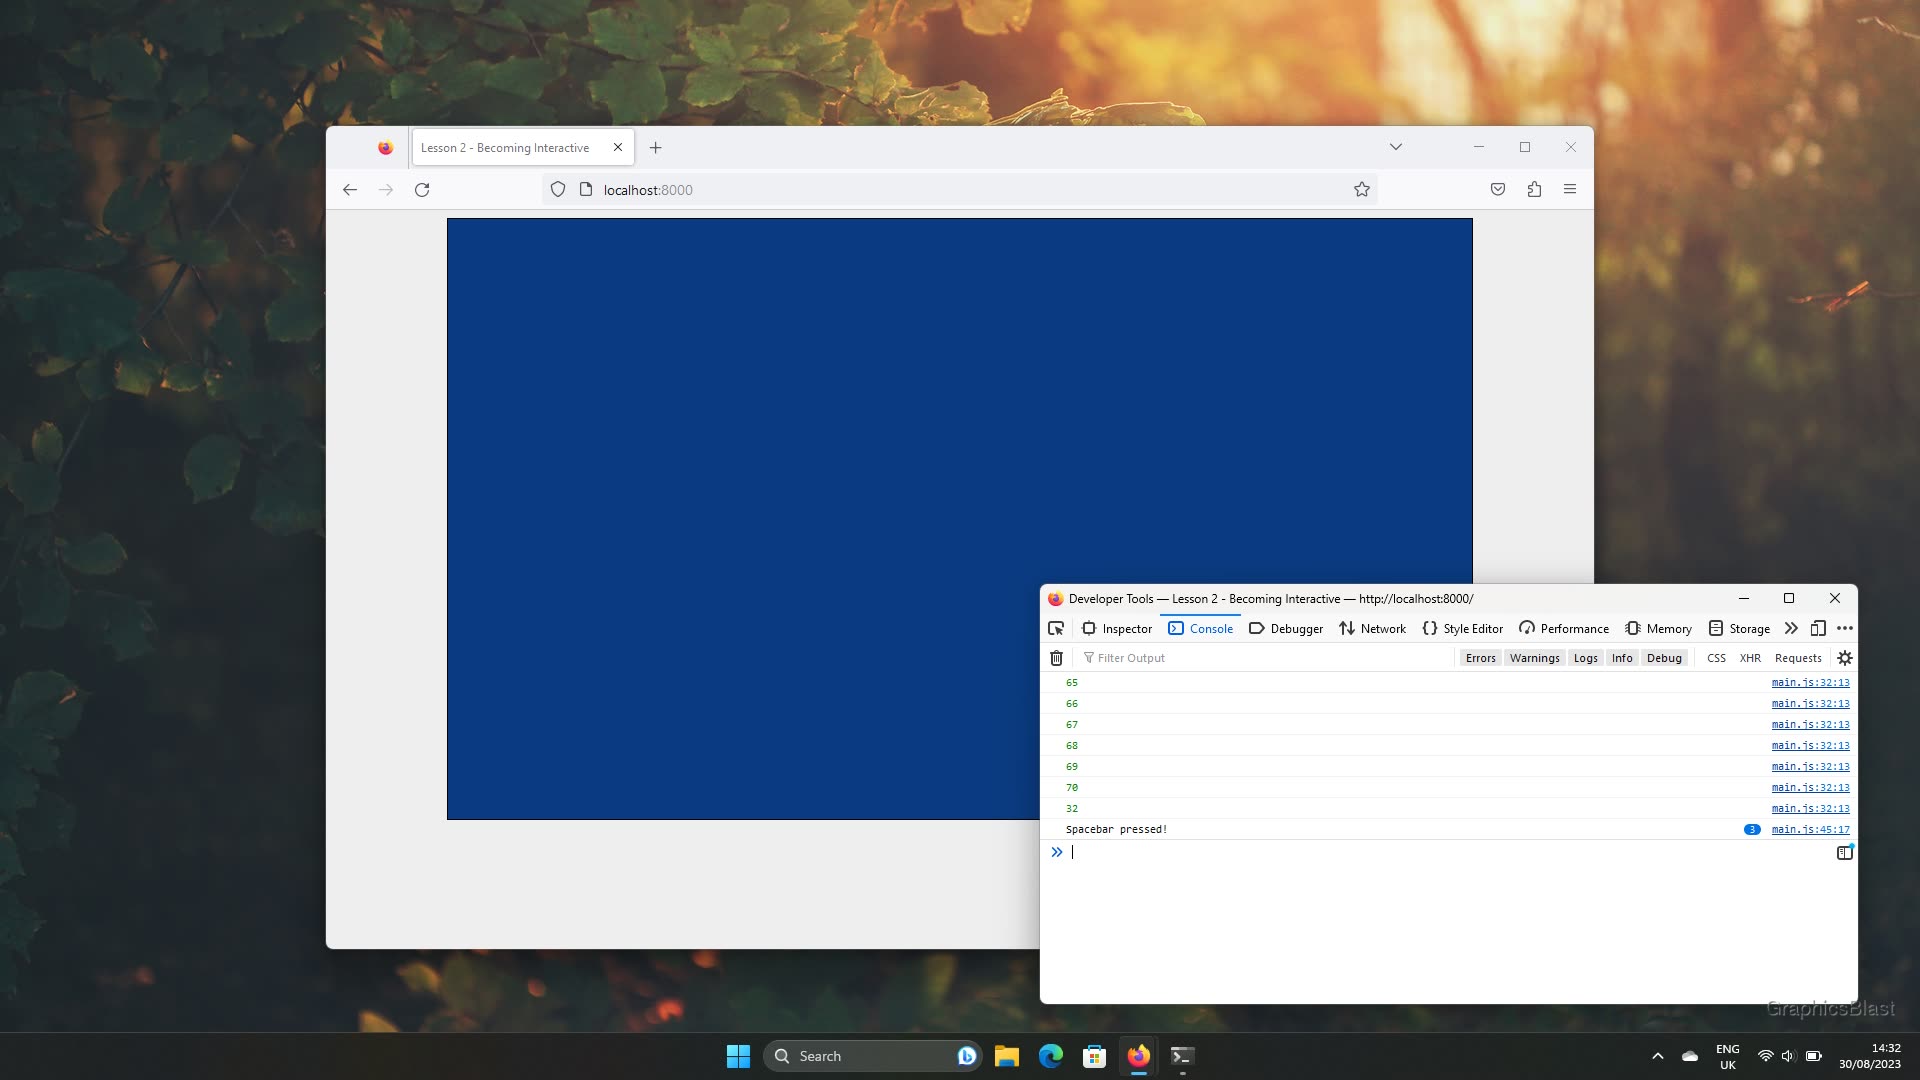Toggle the Requests filter
Image resolution: width=1920 pixels, height=1080 pixels.
click(1798, 658)
